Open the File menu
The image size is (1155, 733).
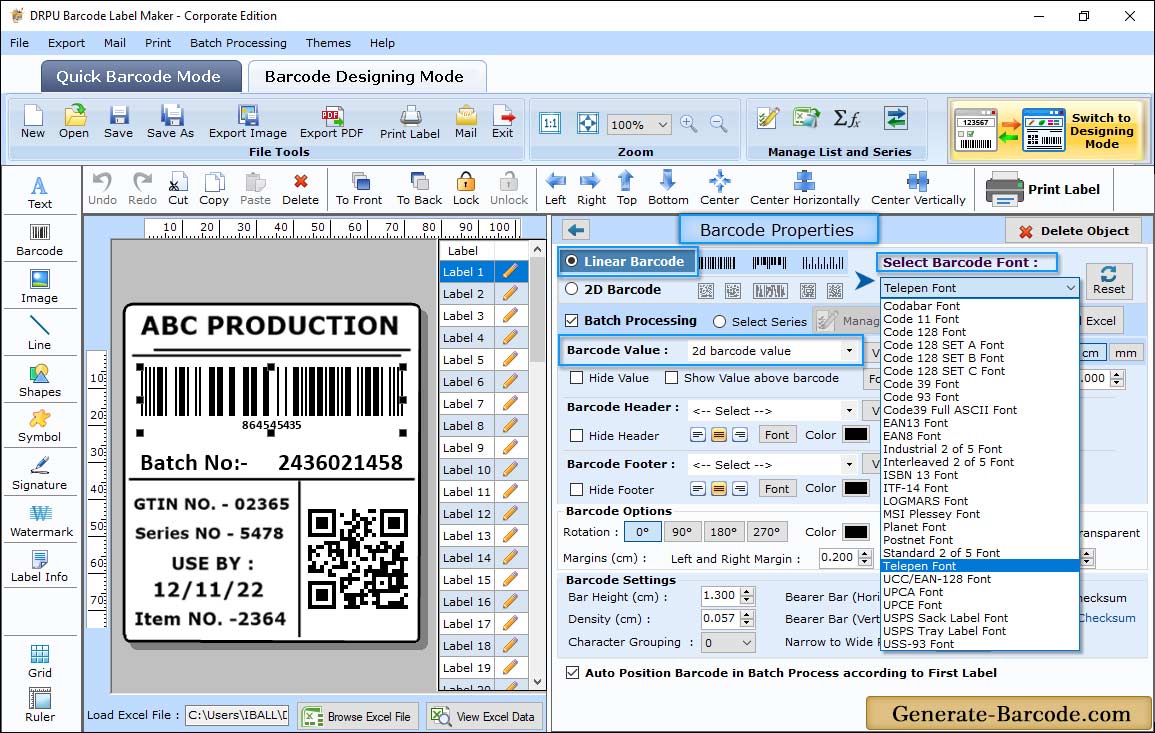[19, 43]
